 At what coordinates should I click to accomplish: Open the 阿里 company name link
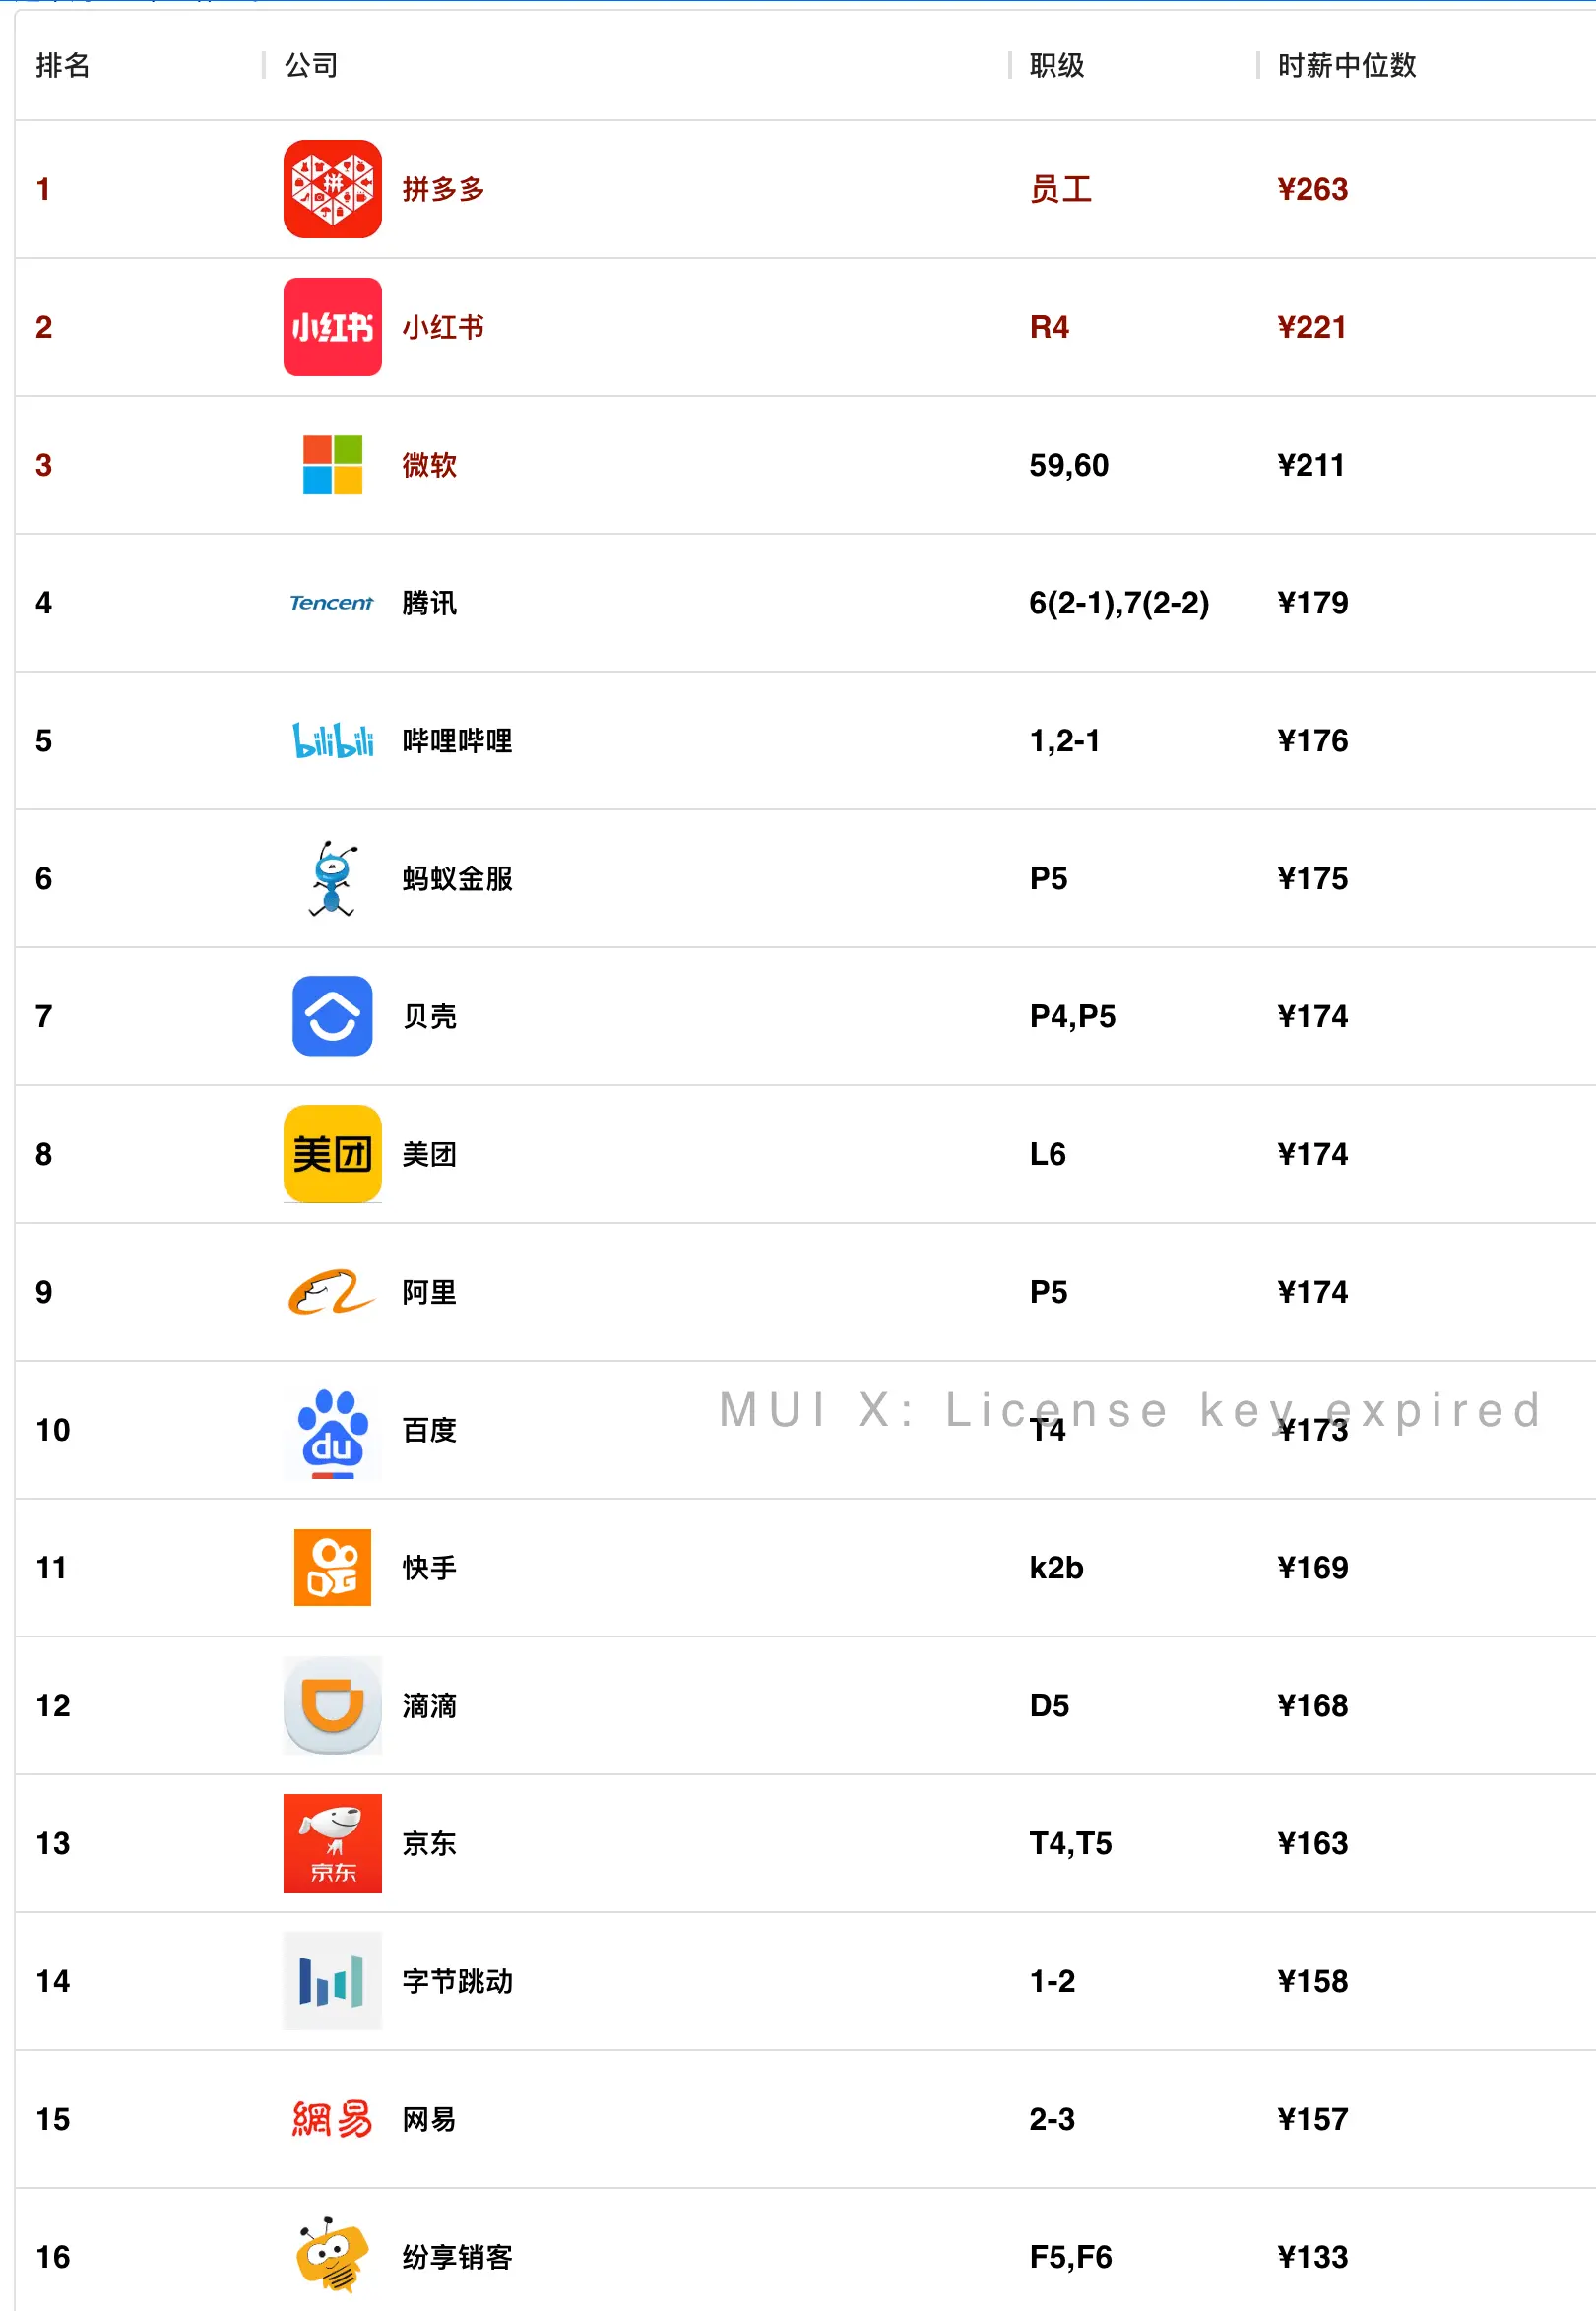[x=429, y=1293]
